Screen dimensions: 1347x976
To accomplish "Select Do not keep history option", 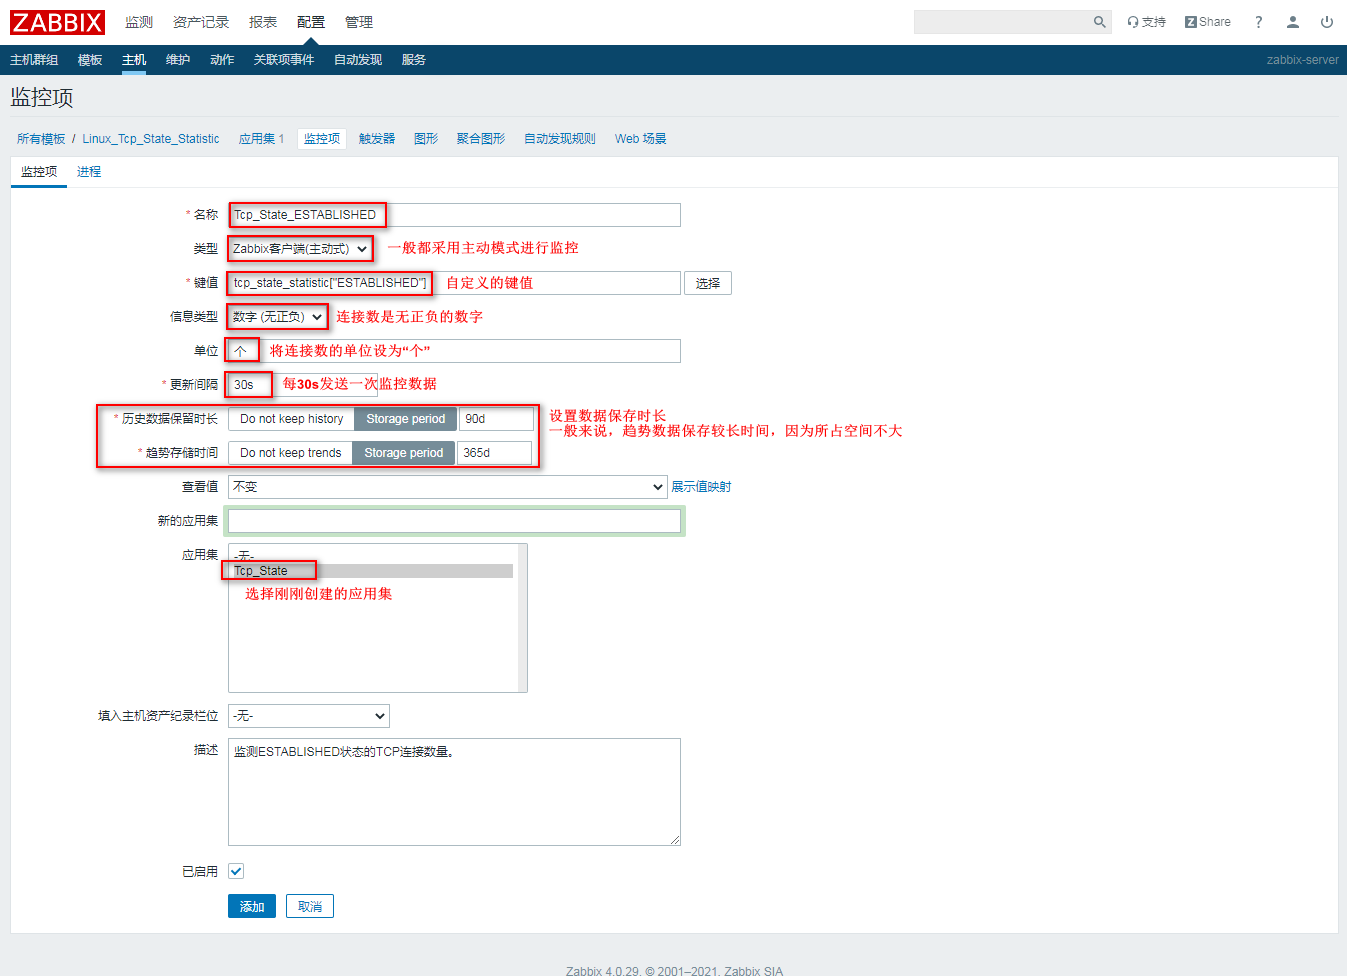I will point(291,419).
